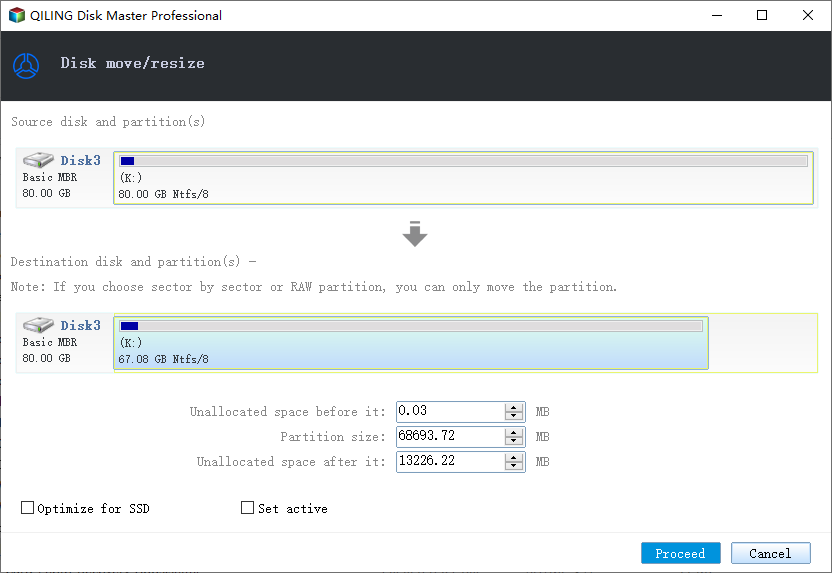This screenshot has width=832, height=573.
Task: Decrease Partition size value
Action: (x=514, y=440)
